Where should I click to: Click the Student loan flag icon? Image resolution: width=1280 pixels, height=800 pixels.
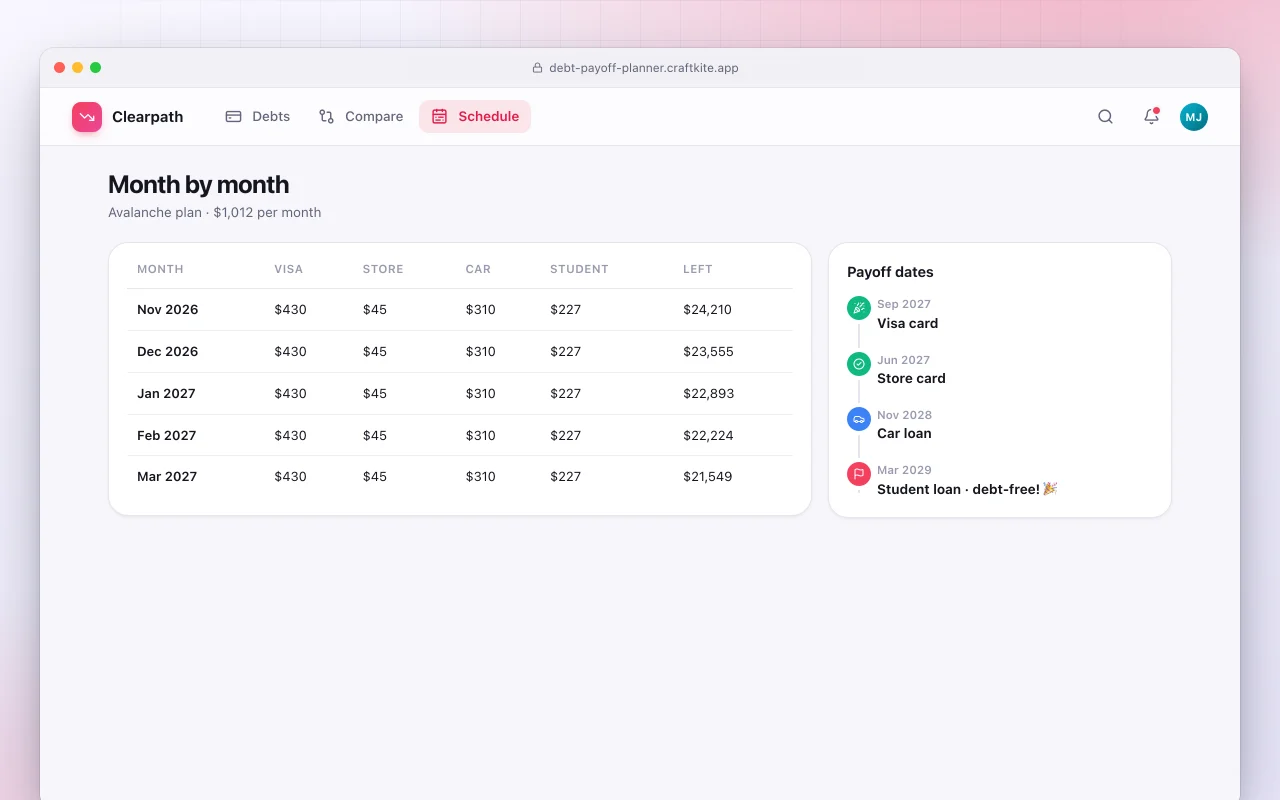[859, 474]
